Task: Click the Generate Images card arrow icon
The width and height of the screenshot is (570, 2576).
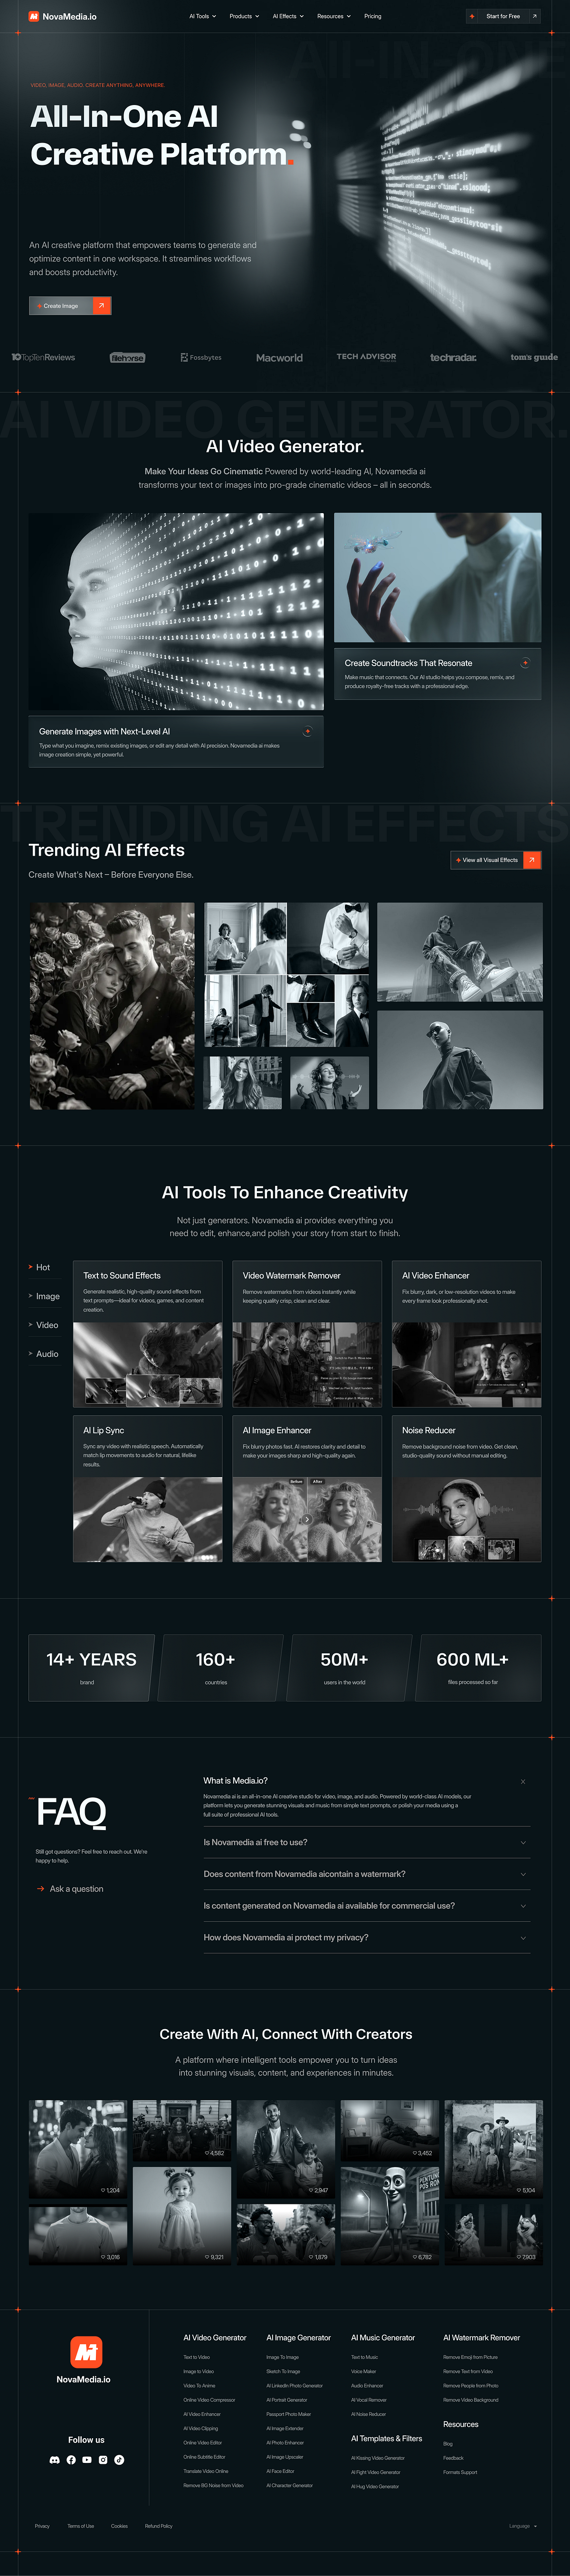Action: point(307,731)
